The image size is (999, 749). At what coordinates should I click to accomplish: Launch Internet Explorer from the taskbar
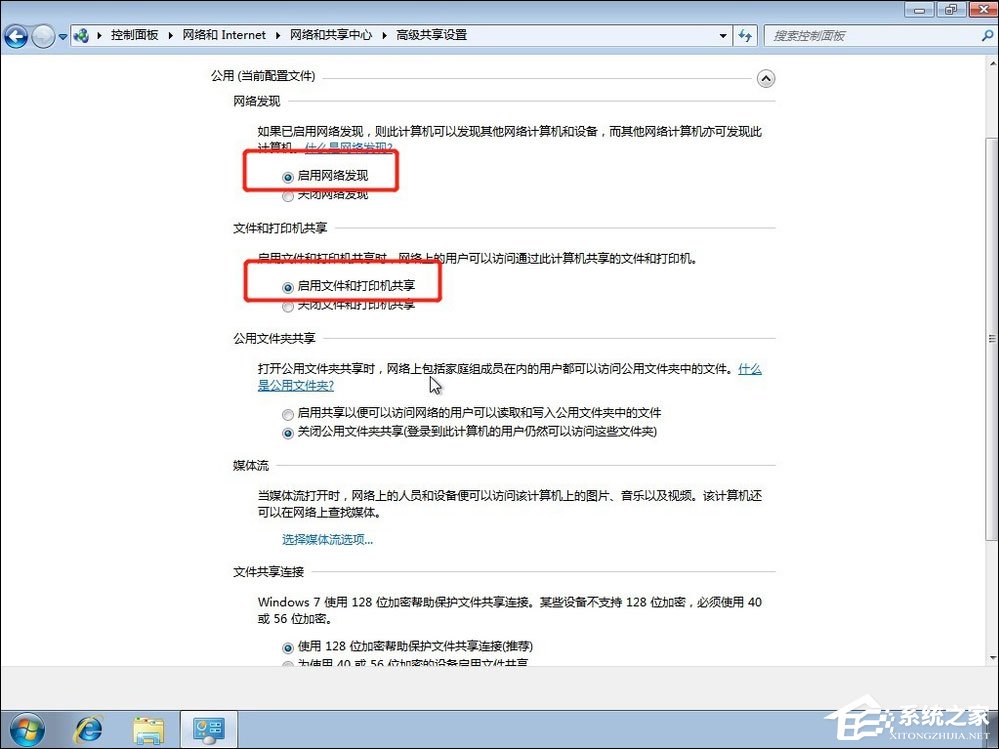89,730
